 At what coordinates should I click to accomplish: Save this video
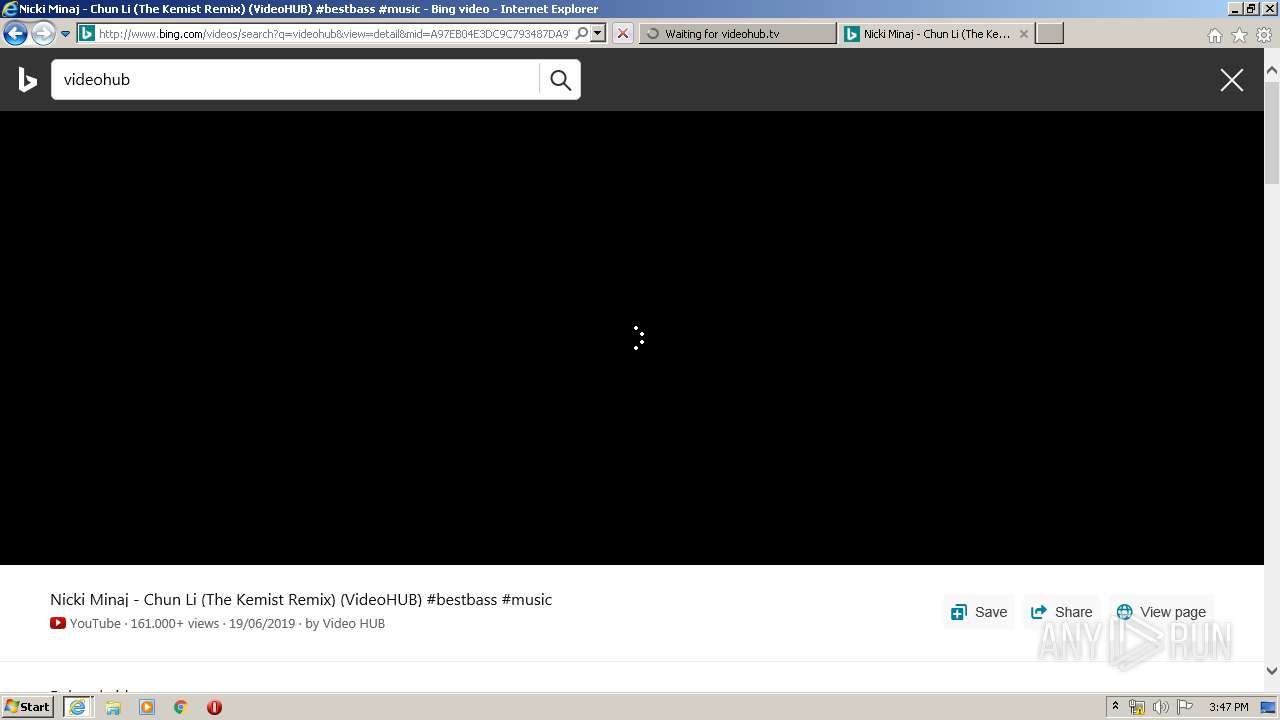pyautogui.click(x=979, y=612)
